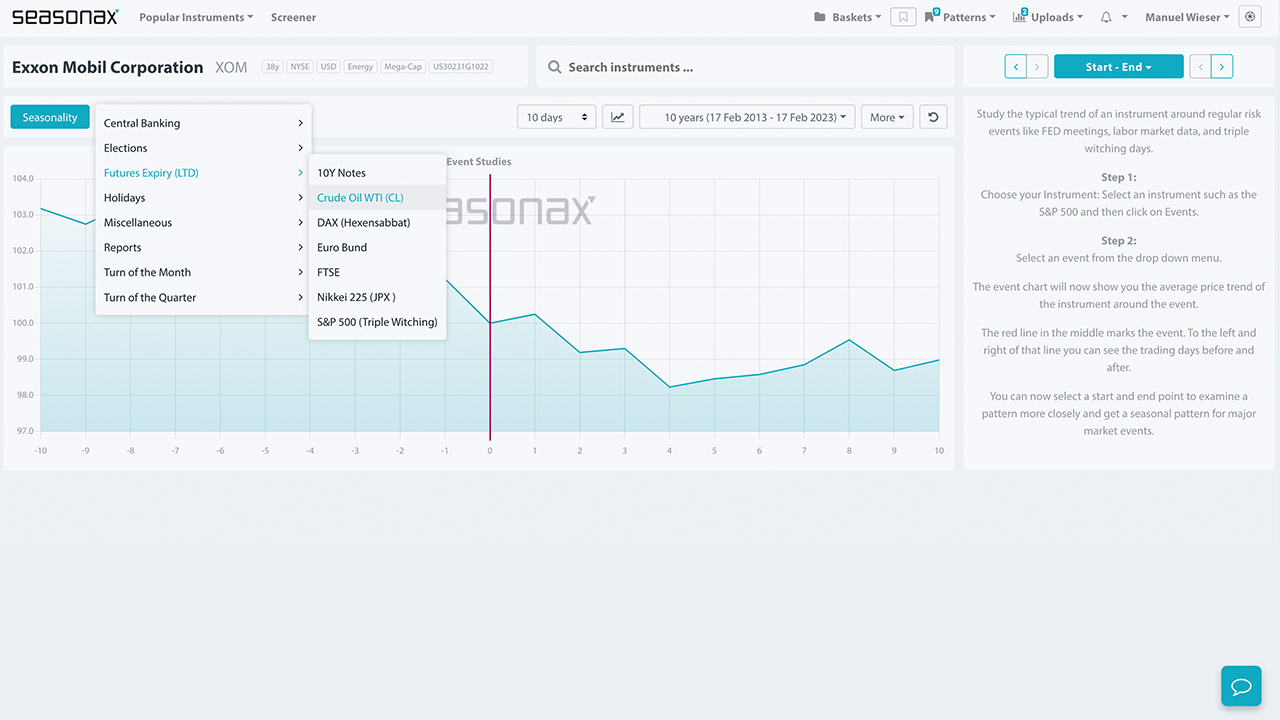Activate the Seasonality toggle button
1280x720 pixels.
[x=49, y=116]
